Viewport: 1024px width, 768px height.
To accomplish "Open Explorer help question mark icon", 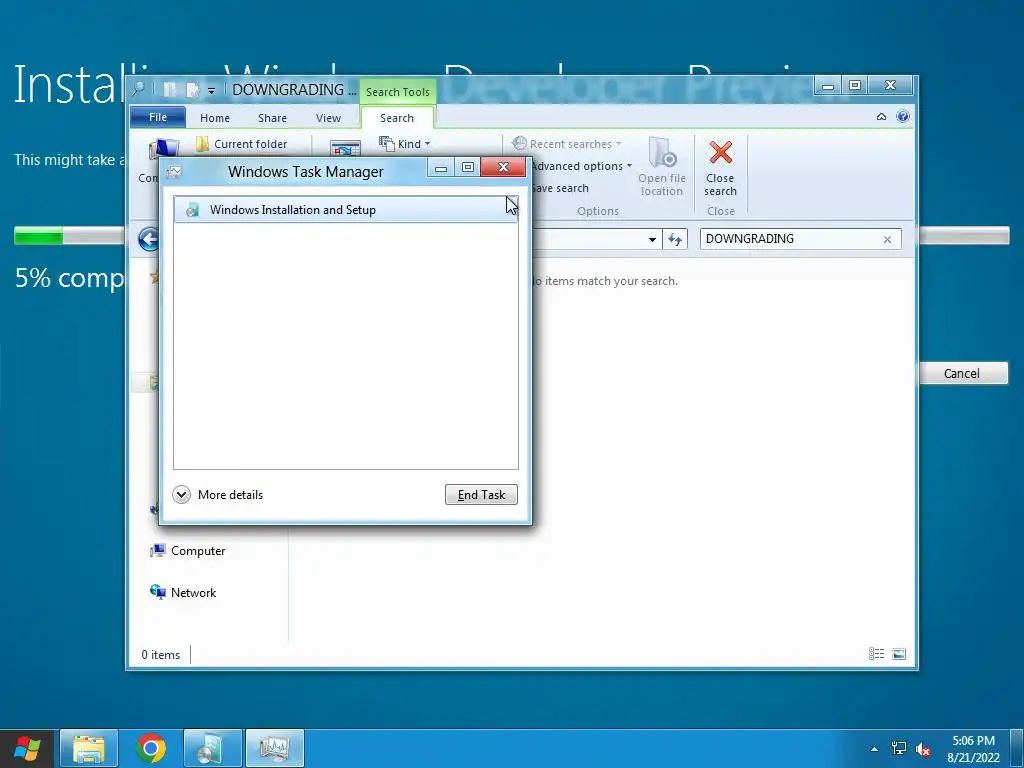I will pyautogui.click(x=903, y=117).
